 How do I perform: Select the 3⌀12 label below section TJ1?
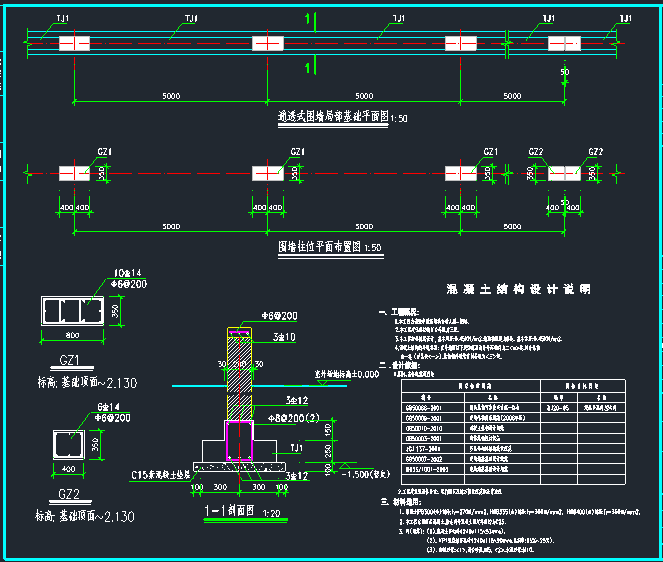coord(297,476)
